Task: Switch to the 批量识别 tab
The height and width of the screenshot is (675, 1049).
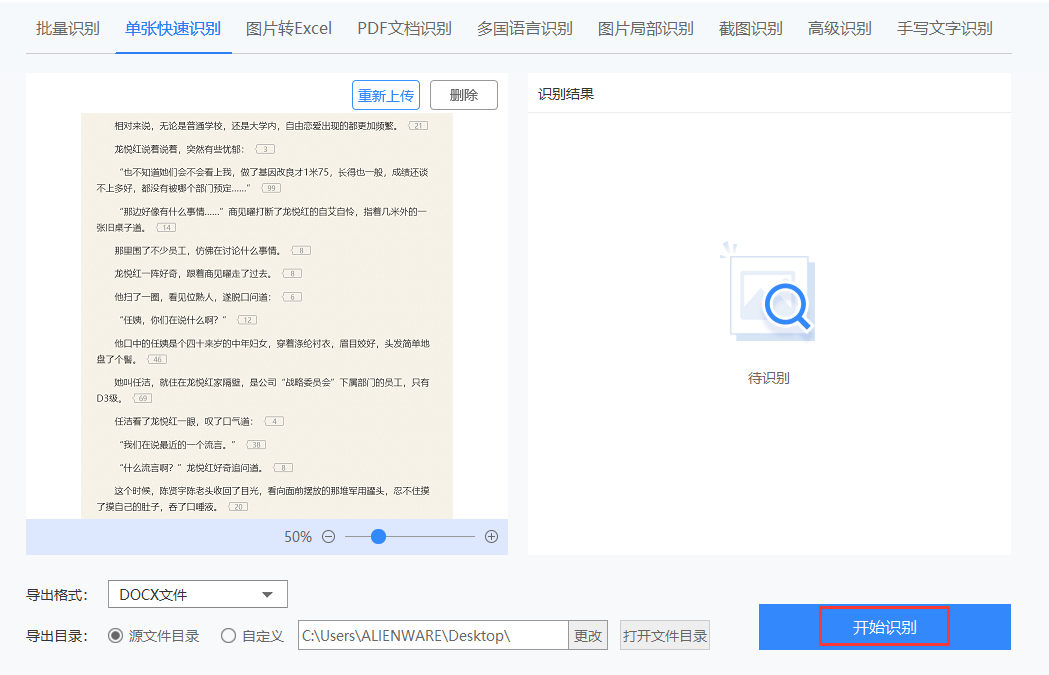Action: tap(68, 29)
